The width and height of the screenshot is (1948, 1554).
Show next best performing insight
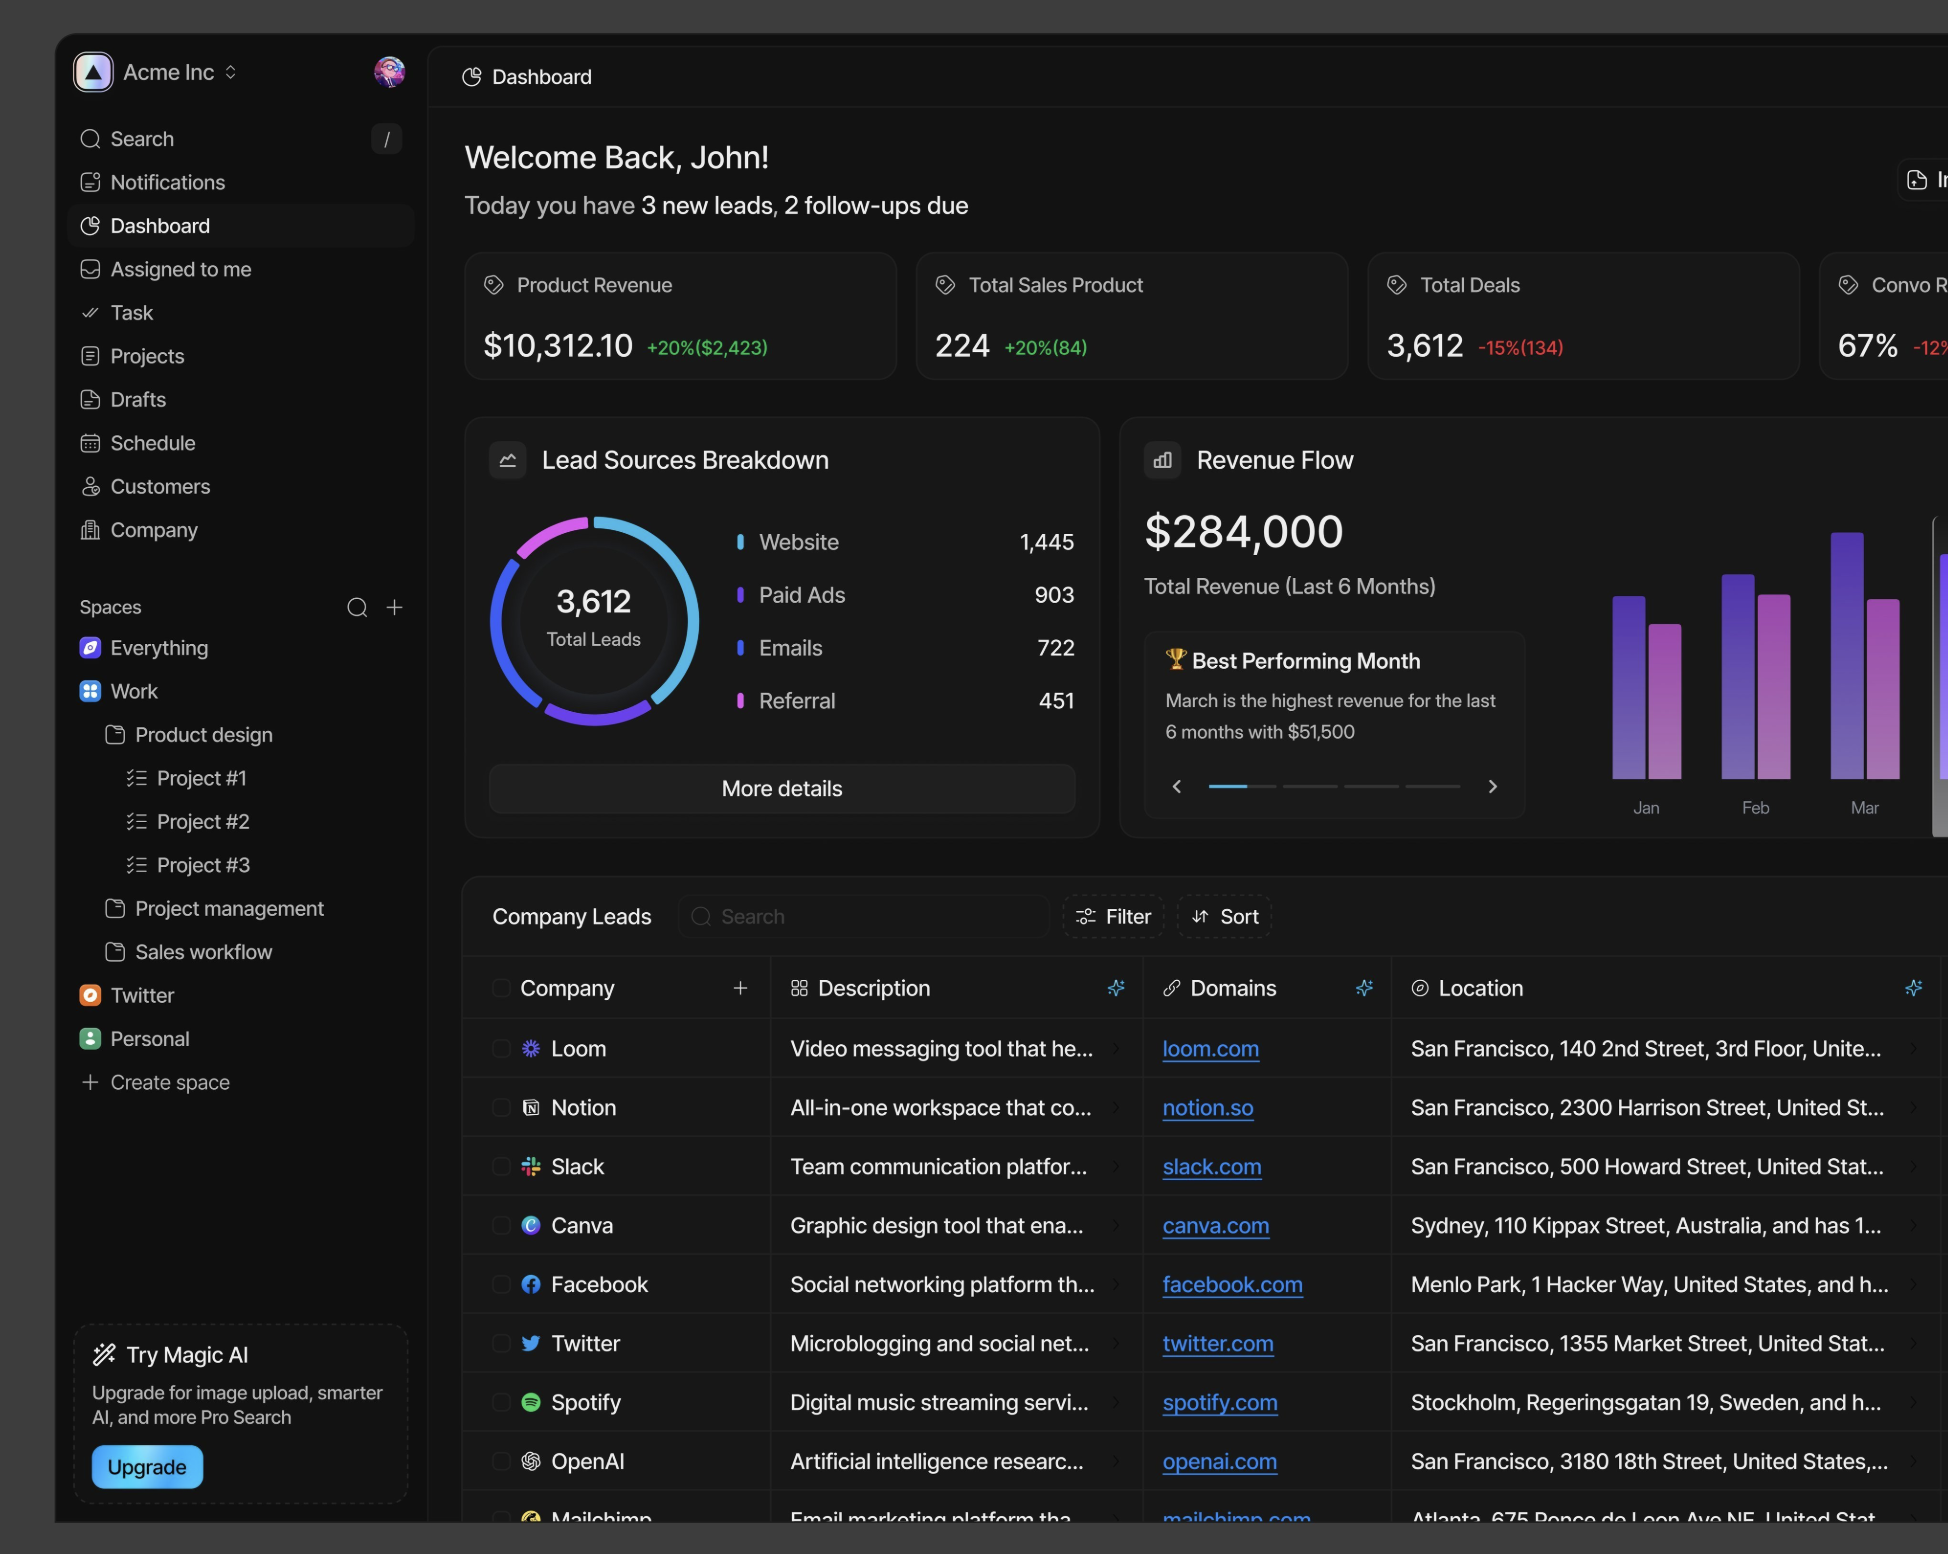pos(1493,787)
